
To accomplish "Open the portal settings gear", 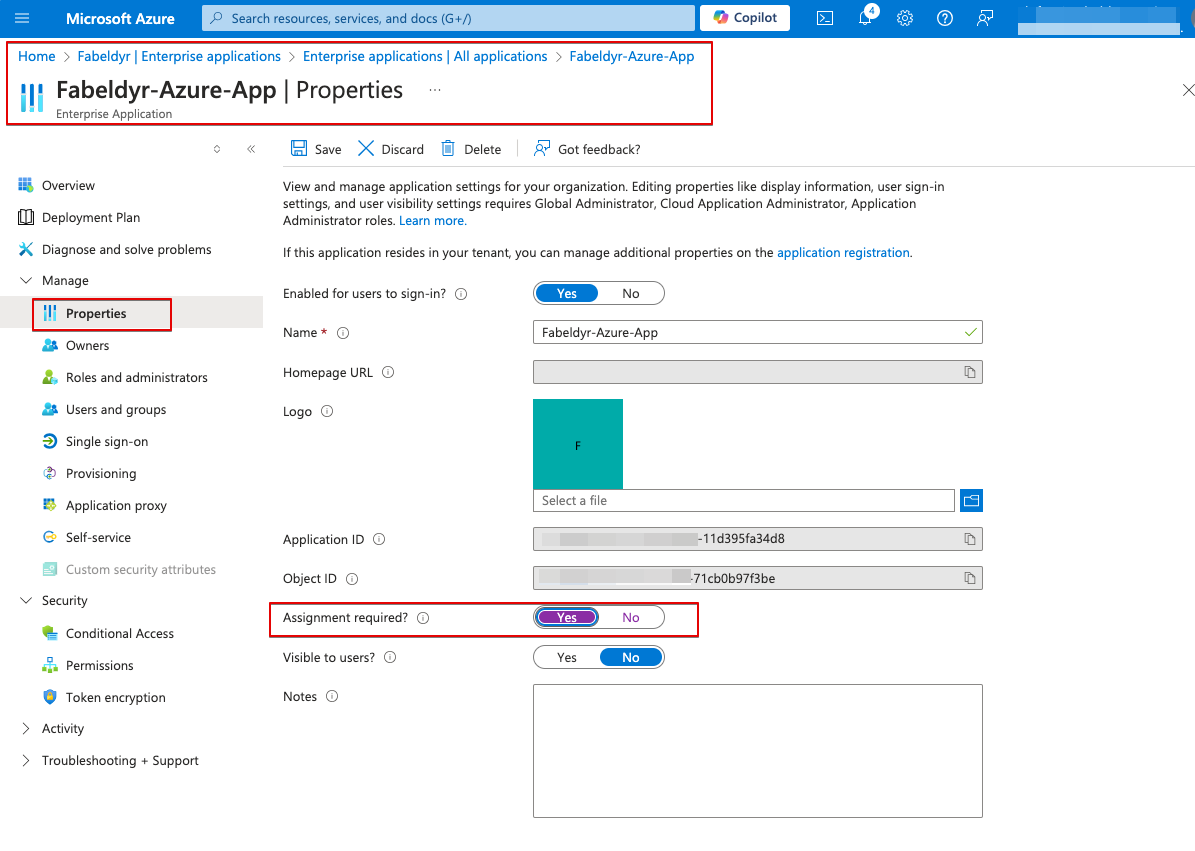I will [x=904, y=17].
